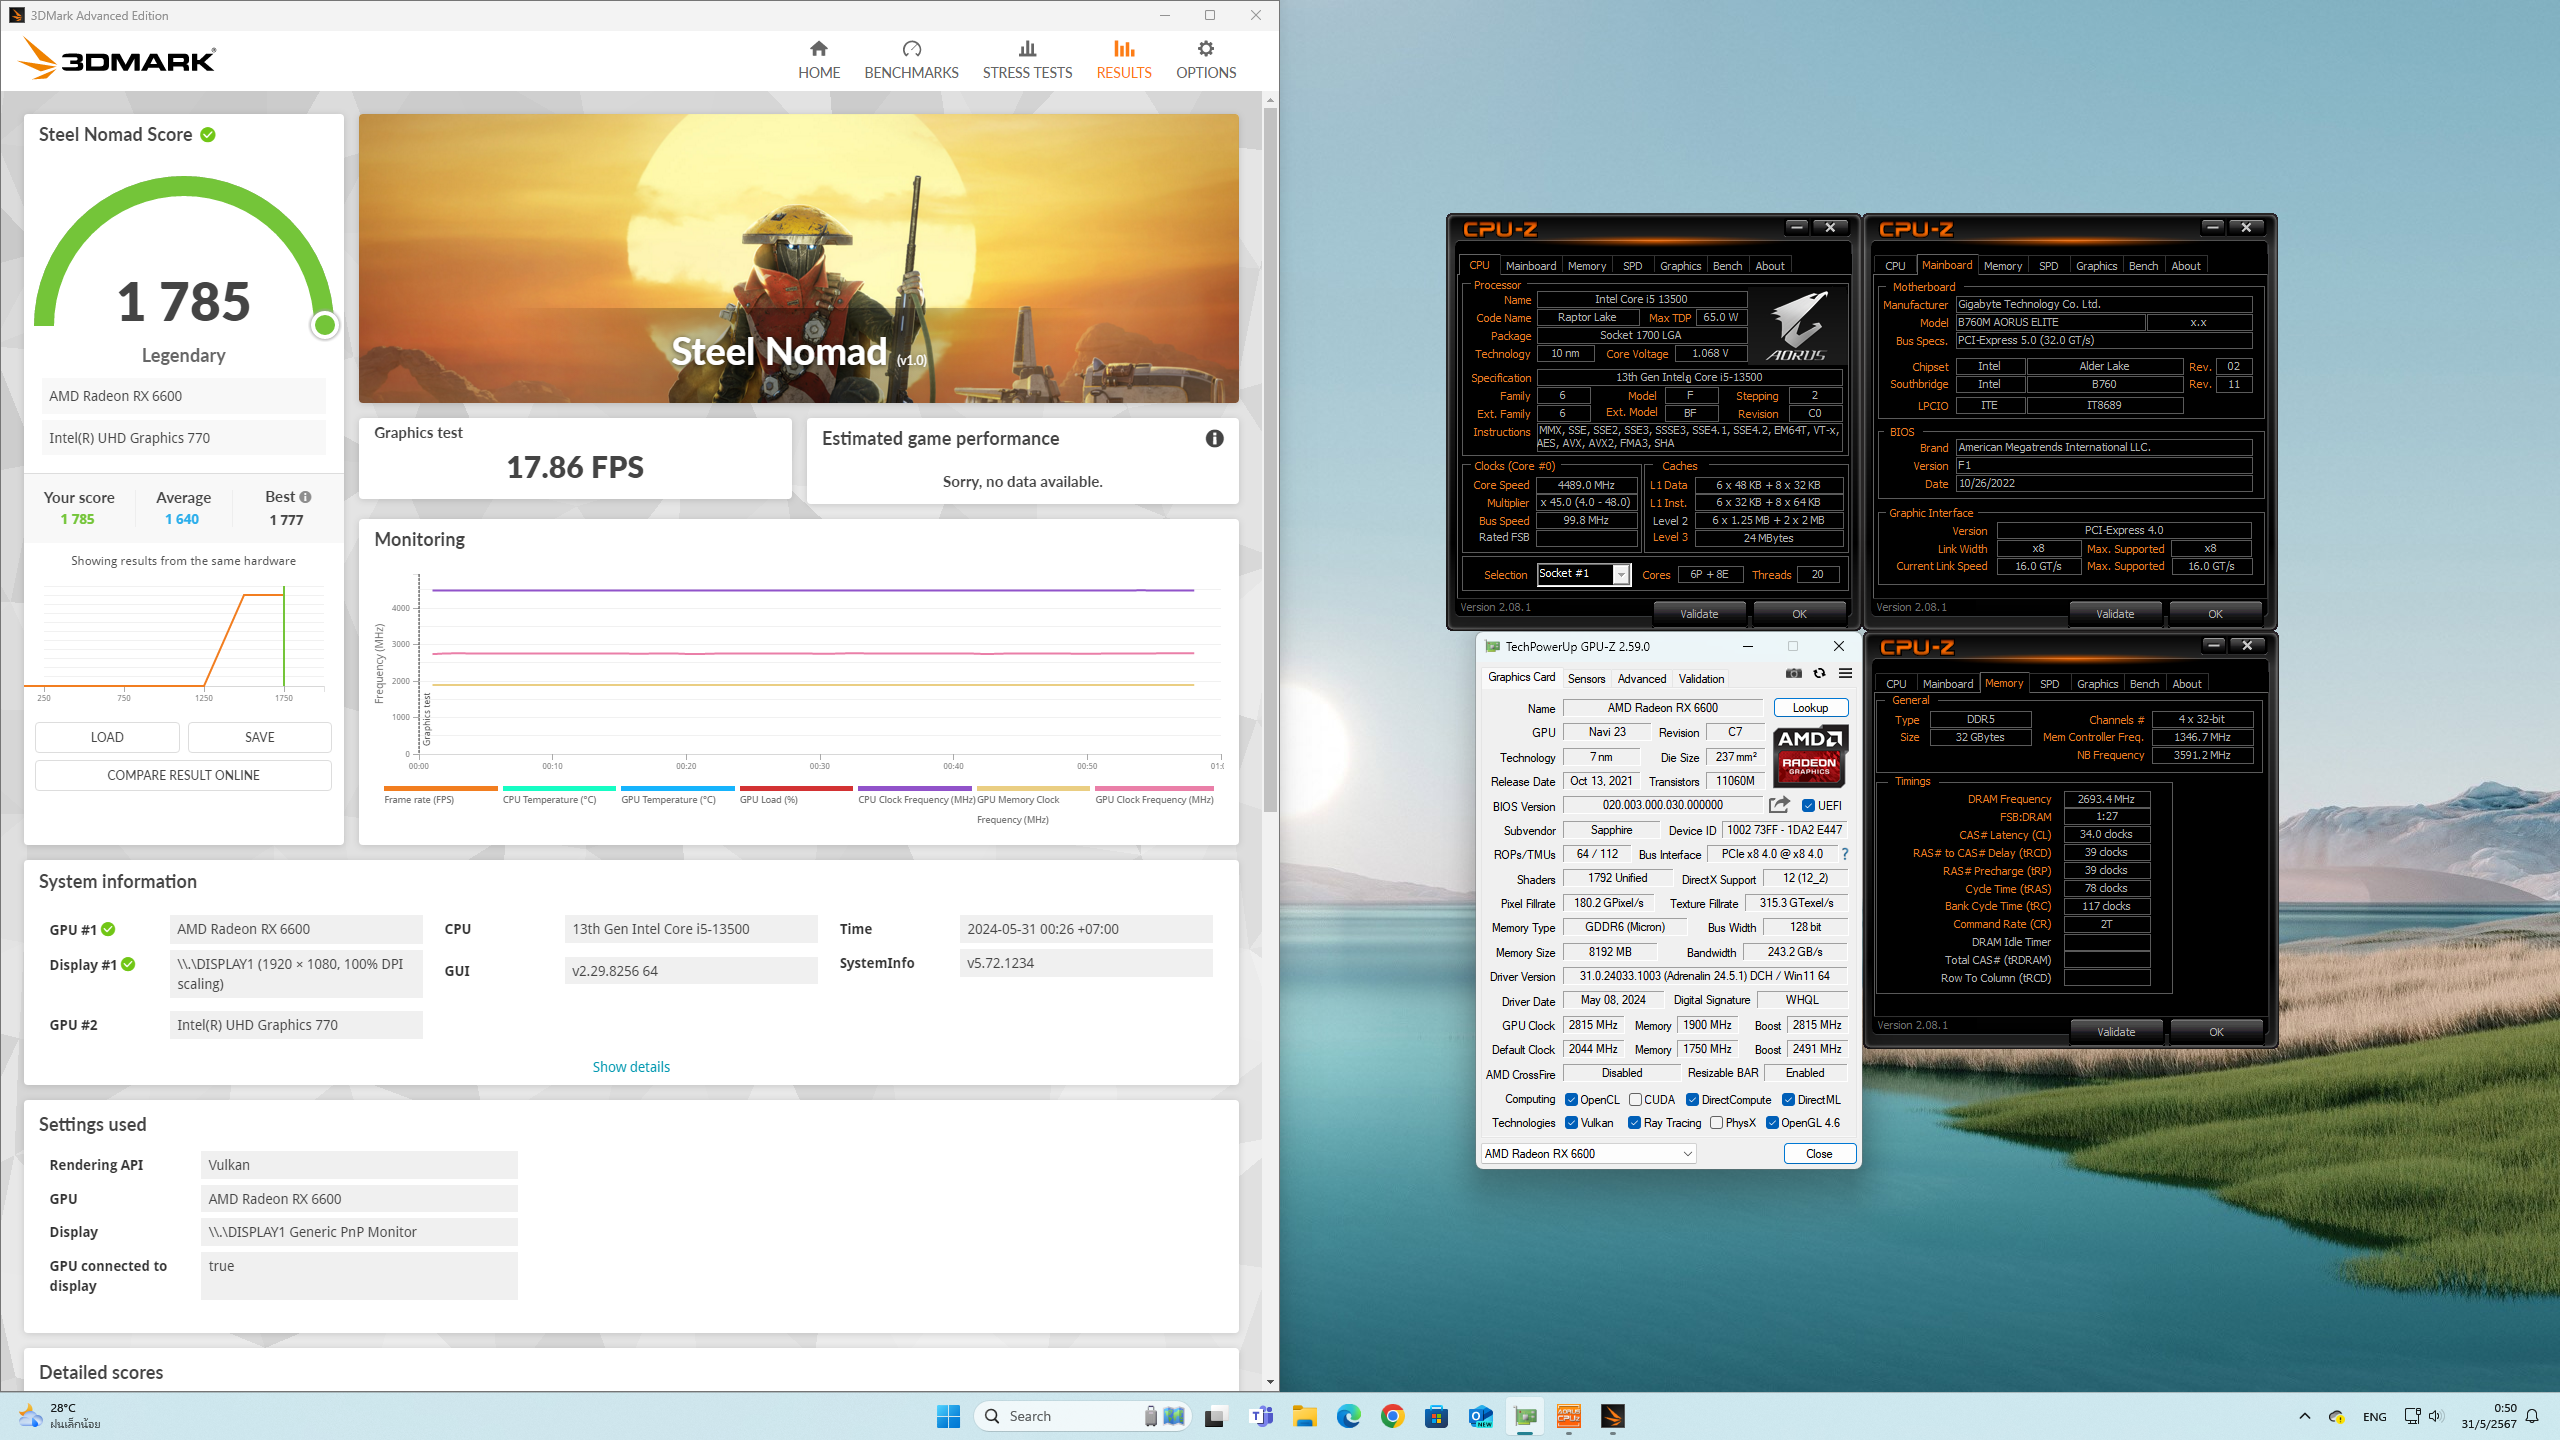Image resolution: width=2560 pixels, height=1440 pixels.
Task: Open the GPU-Z hamburger menu
Action: 1845,673
